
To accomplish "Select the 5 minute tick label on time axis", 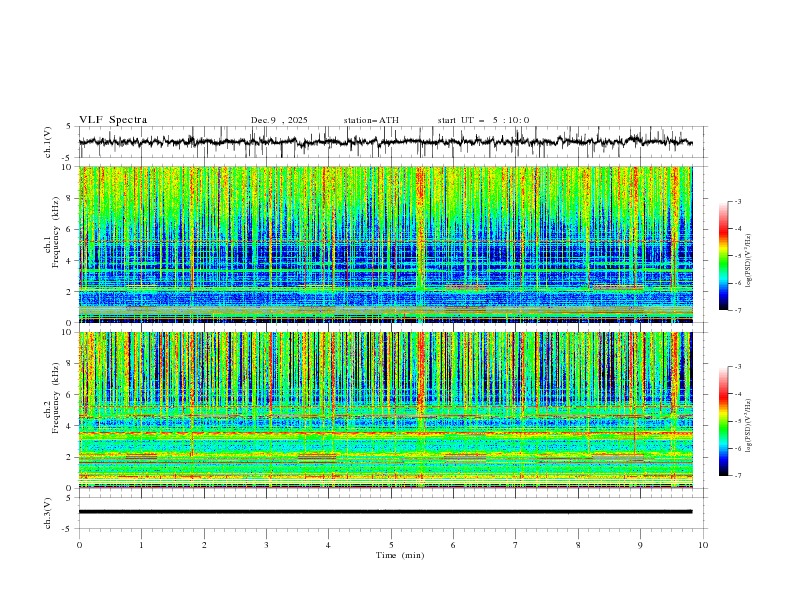I will [391, 545].
